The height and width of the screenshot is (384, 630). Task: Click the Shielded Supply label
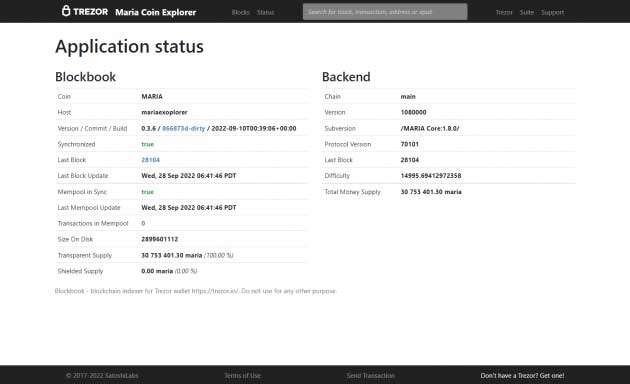pyautogui.click(x=80, y=271)
